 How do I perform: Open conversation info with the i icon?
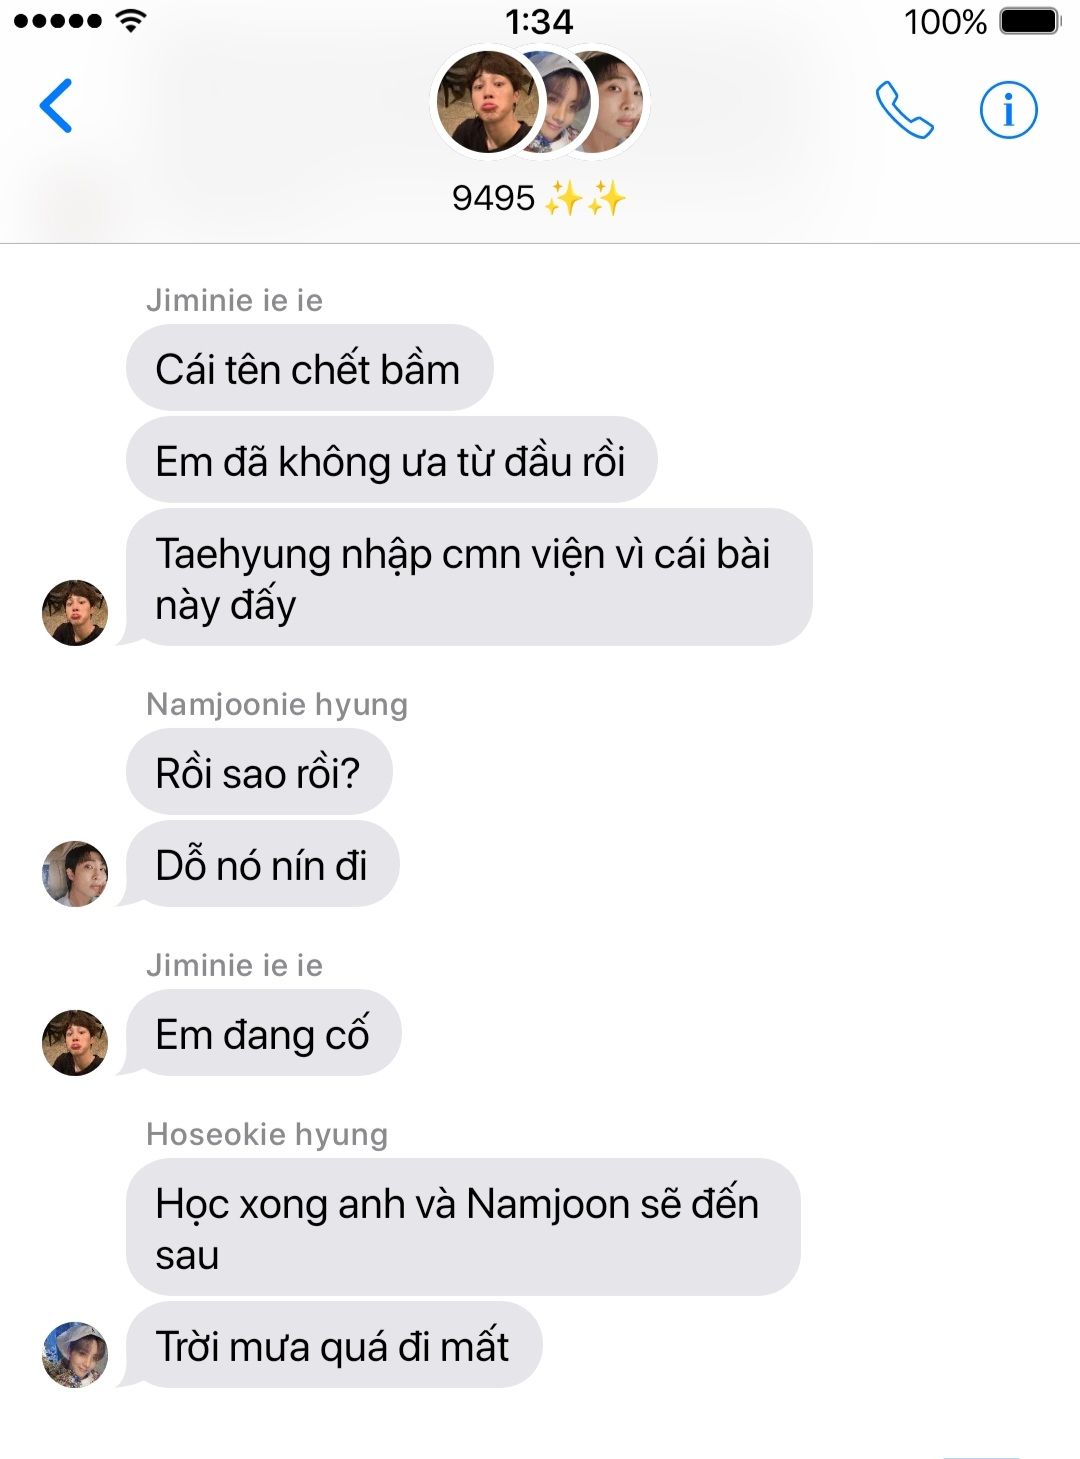(x=1008, y=109)
